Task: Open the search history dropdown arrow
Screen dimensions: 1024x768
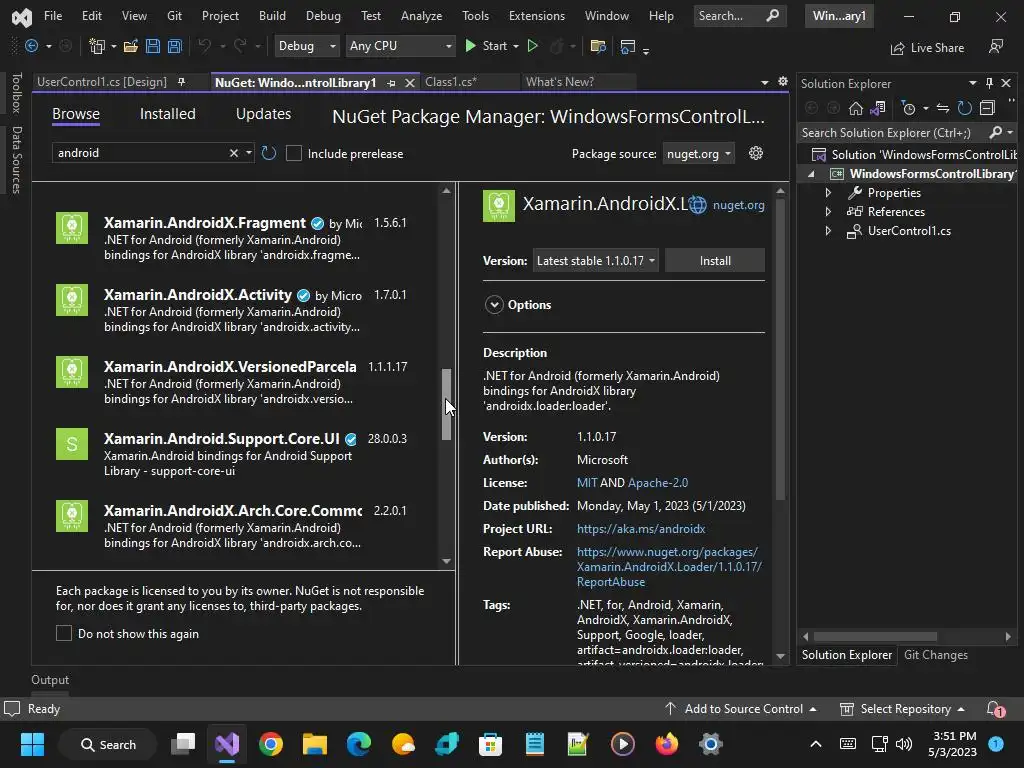Action: click(249, 153)
